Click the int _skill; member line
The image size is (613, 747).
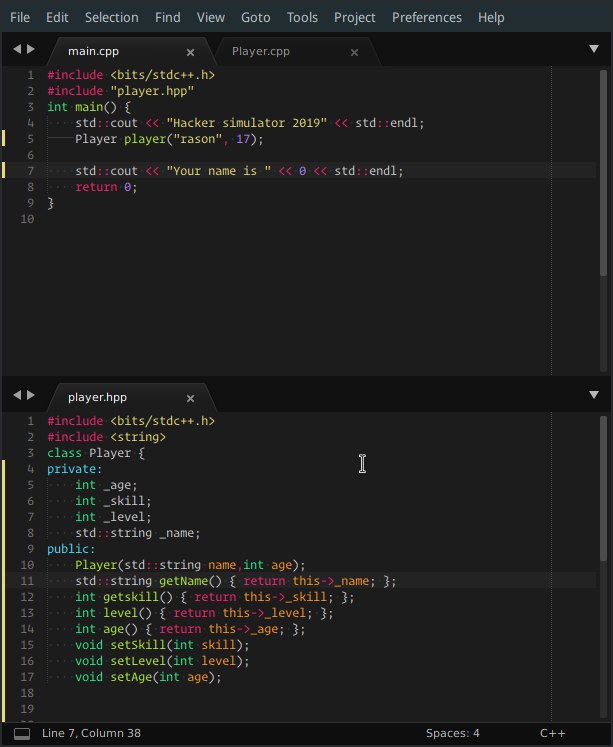(x=113, y=501)
